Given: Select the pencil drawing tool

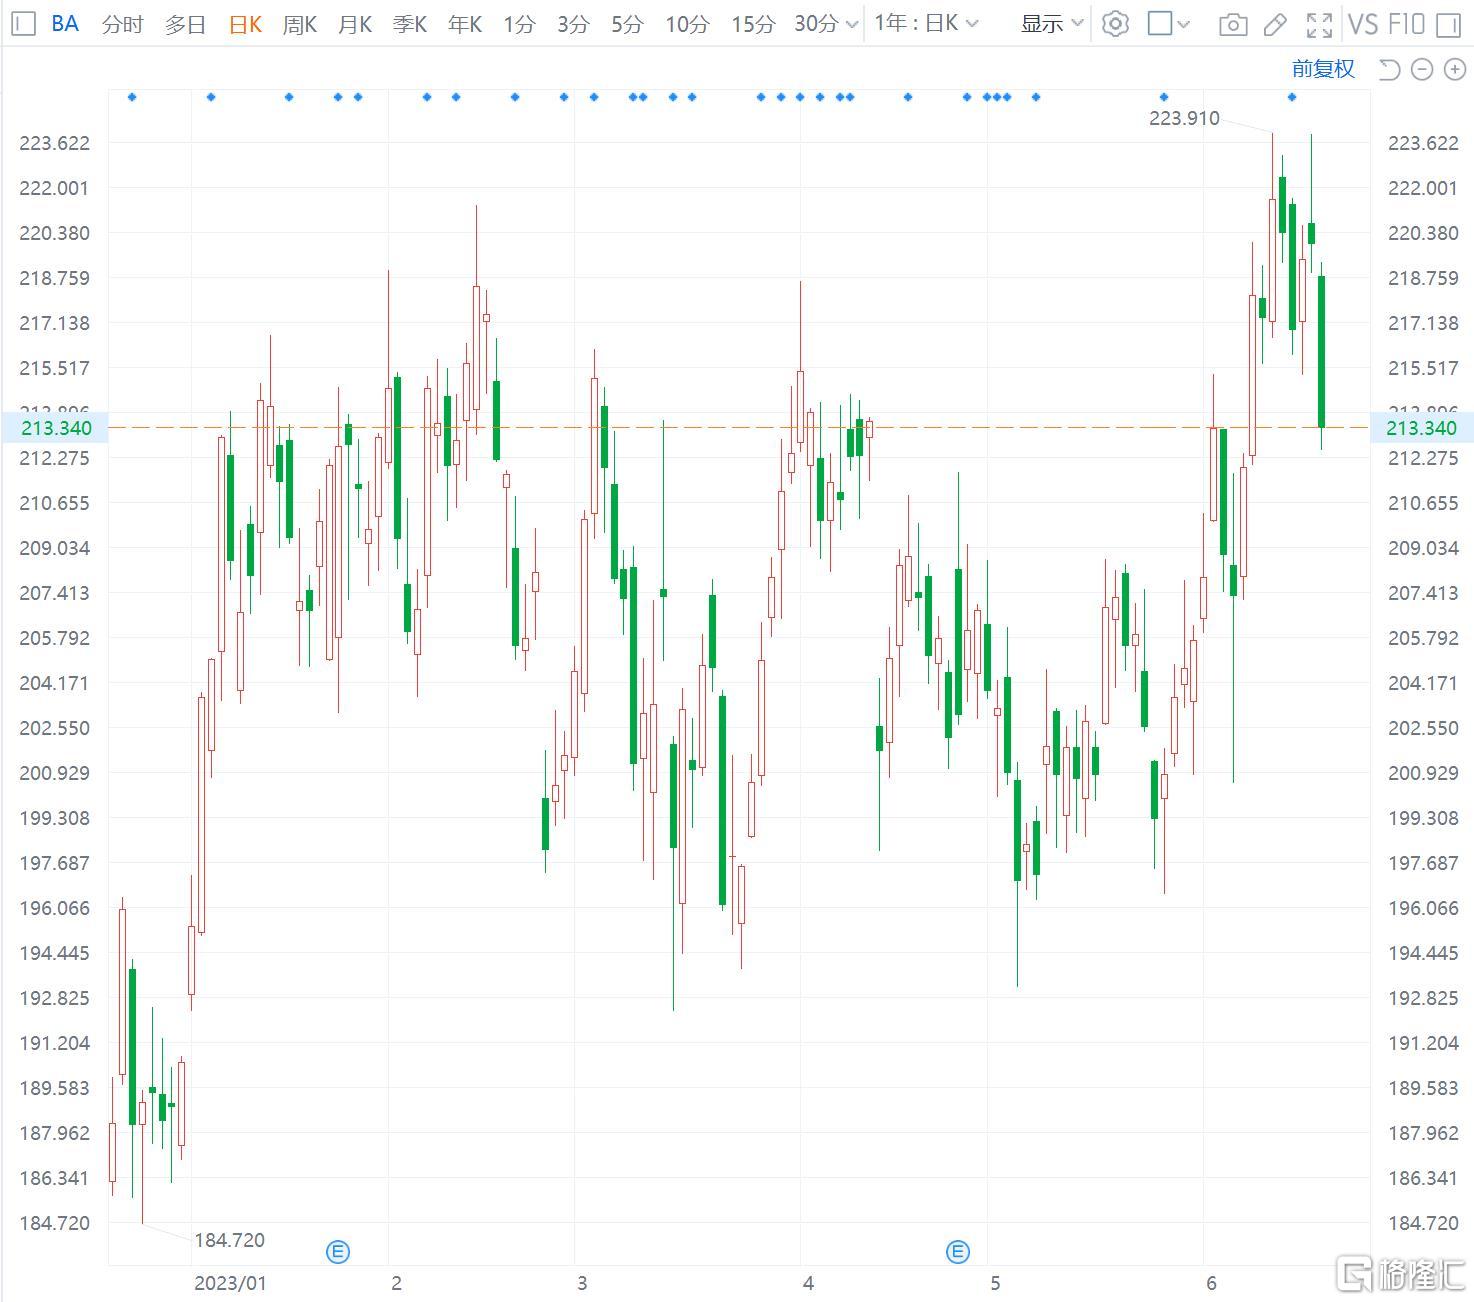Looking at the screenshot, I should pyautogui.click(x=1275, y=25).
